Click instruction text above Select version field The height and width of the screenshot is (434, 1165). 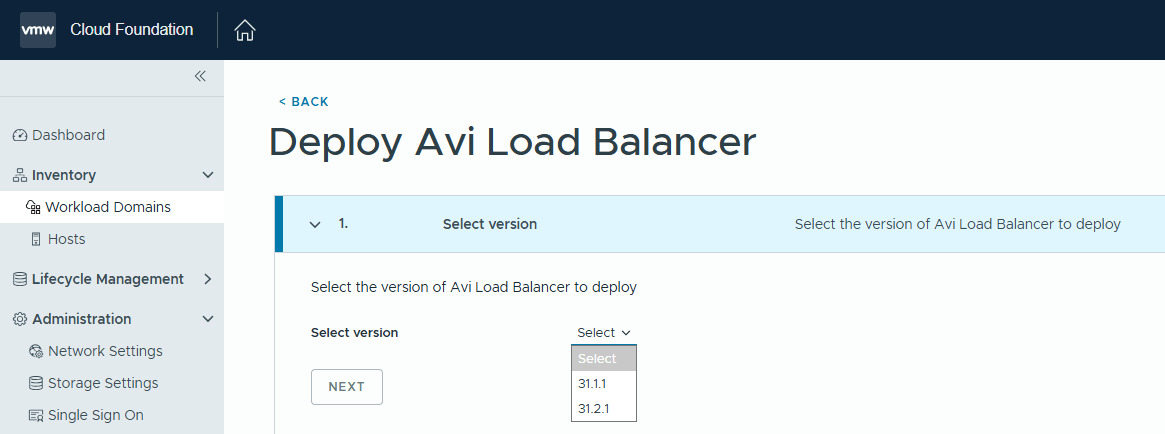click(x=474, y=287)
